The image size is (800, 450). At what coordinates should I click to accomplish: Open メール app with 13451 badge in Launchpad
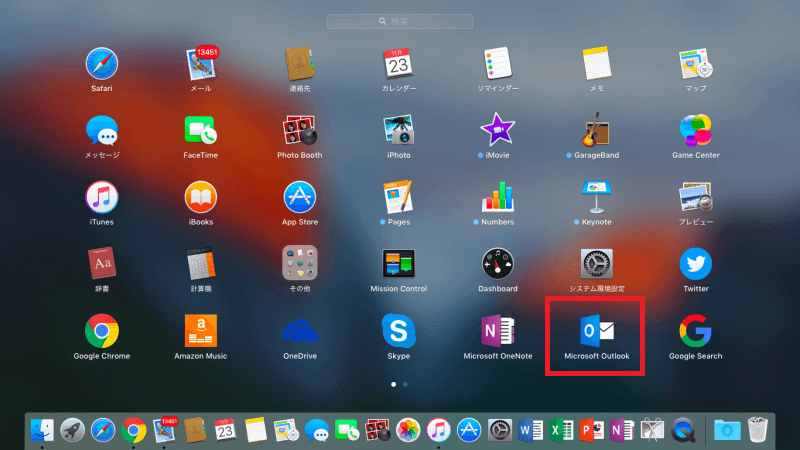tap(201, 64)
